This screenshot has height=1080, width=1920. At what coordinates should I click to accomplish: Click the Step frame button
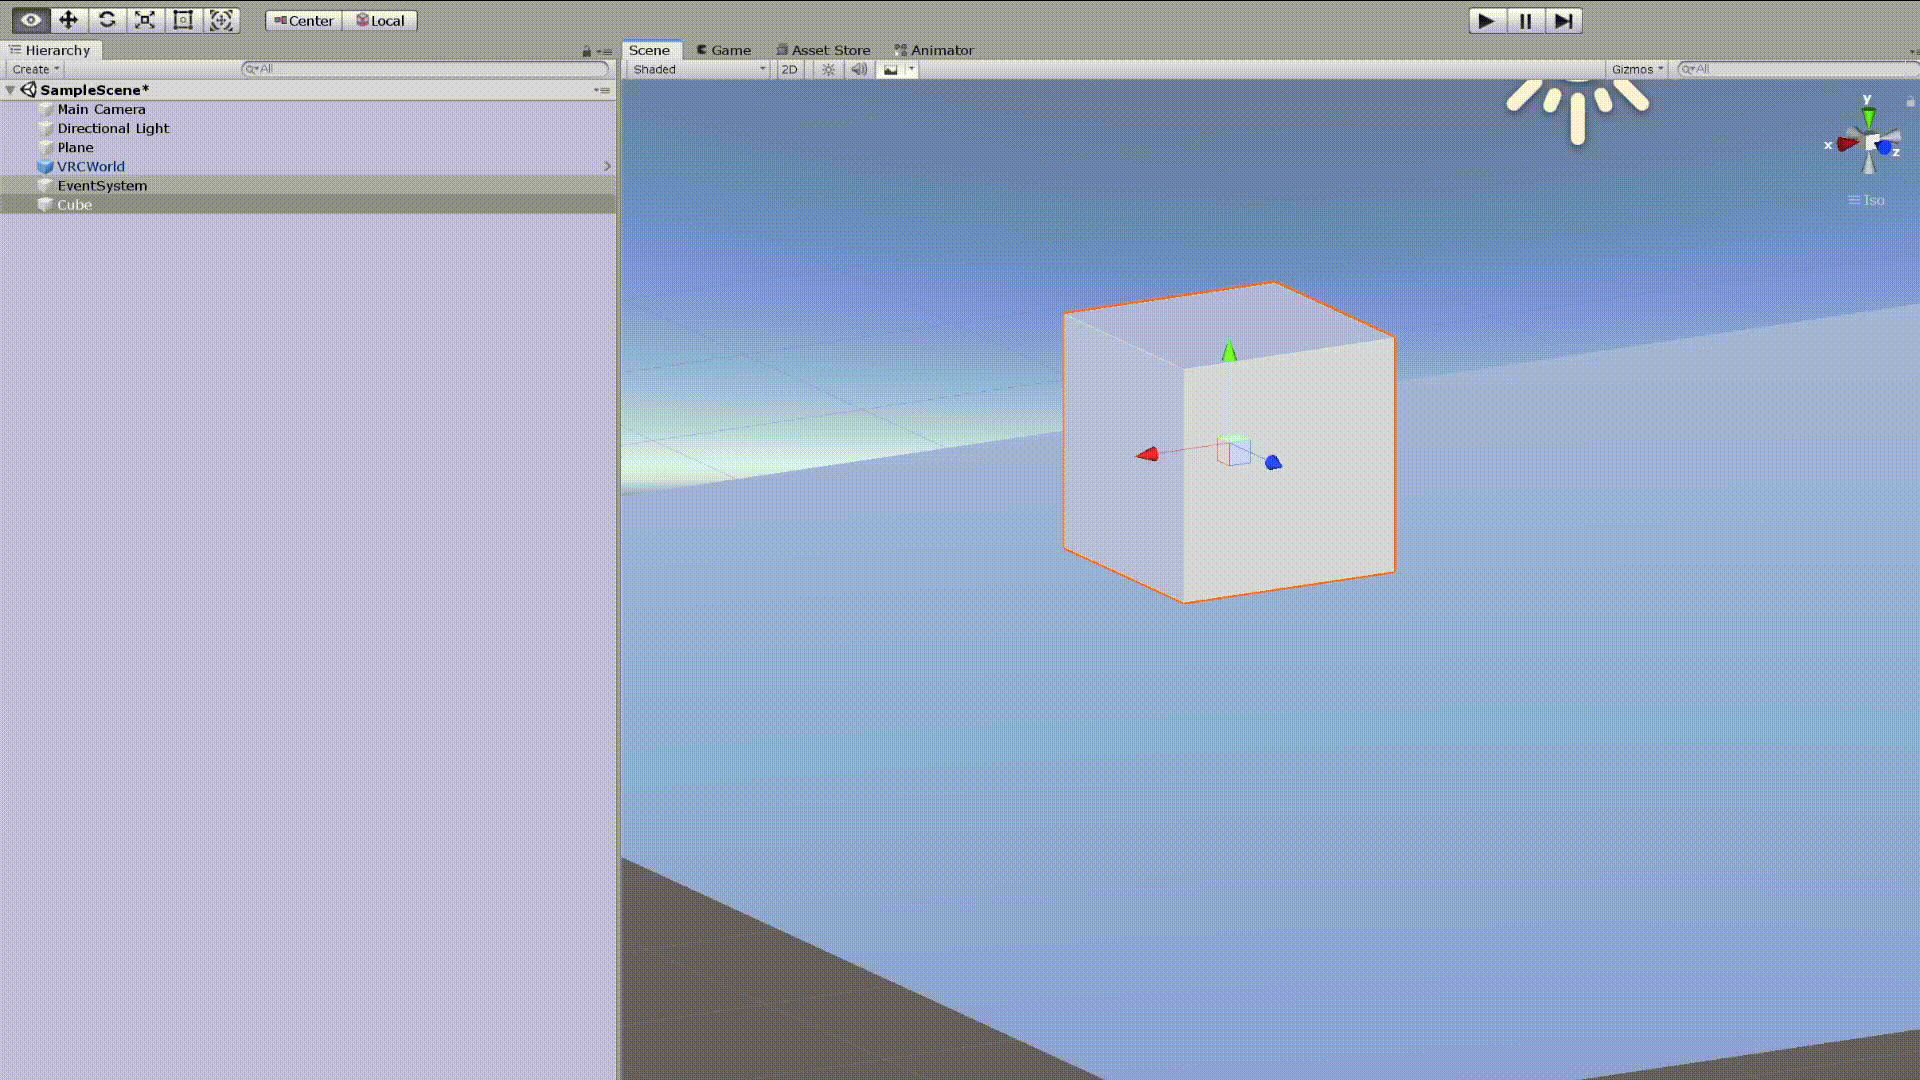tap(1563, 21)
